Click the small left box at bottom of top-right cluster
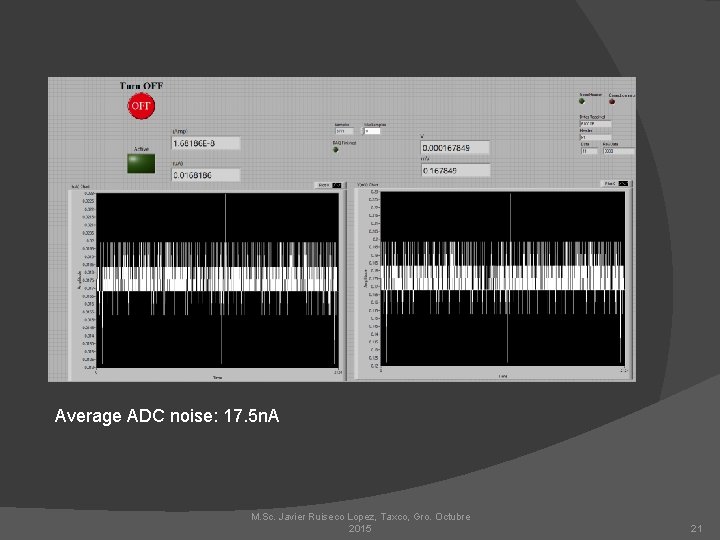This screenshot has width=720, height=540. [589, 151]
